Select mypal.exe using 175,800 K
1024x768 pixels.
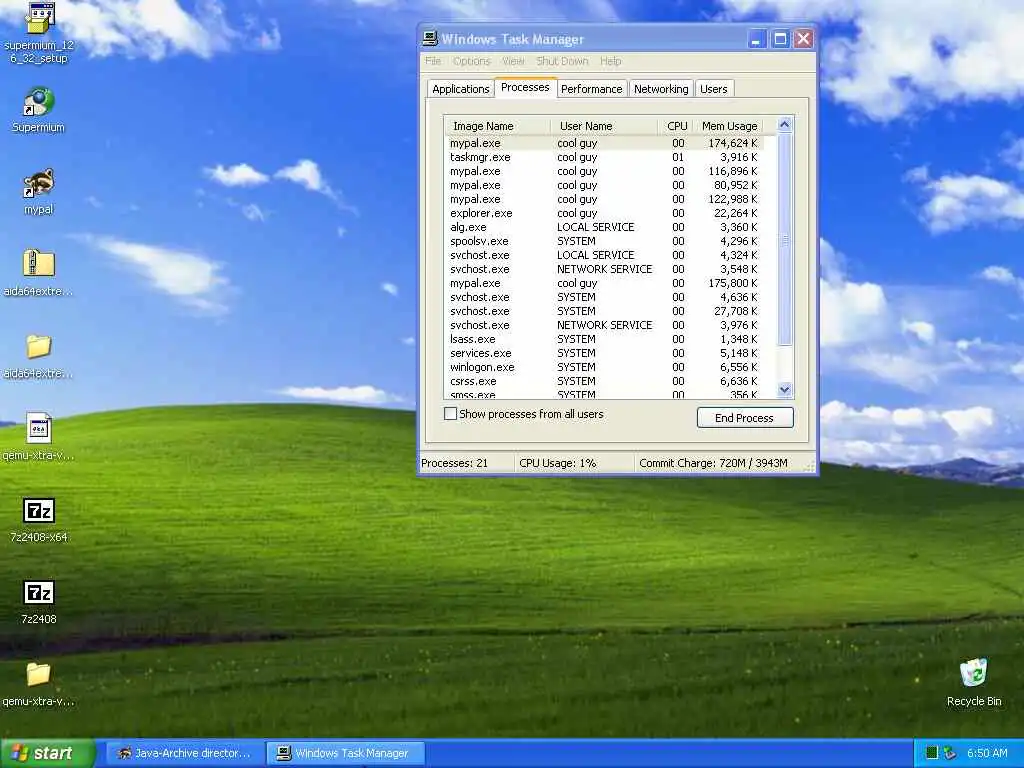click(x=603, y=283)
